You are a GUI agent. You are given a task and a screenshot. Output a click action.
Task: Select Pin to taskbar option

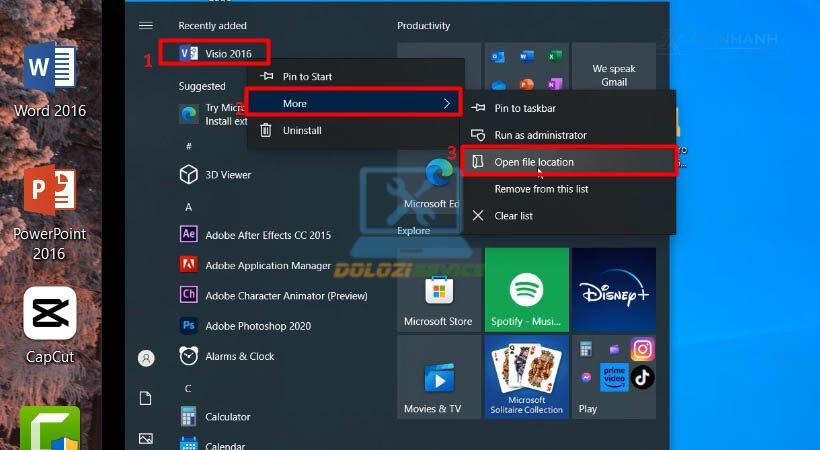click(x=525, y=108)
